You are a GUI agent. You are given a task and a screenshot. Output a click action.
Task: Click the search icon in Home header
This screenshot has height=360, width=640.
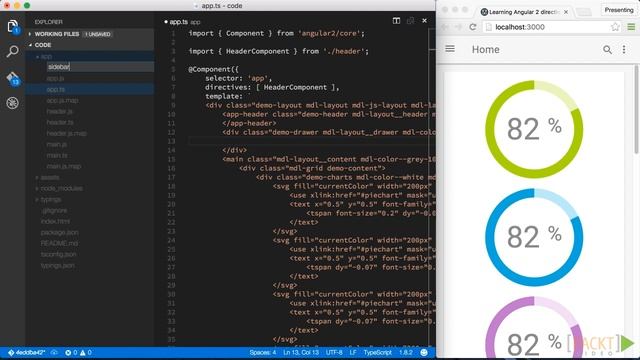pos(607,50)
